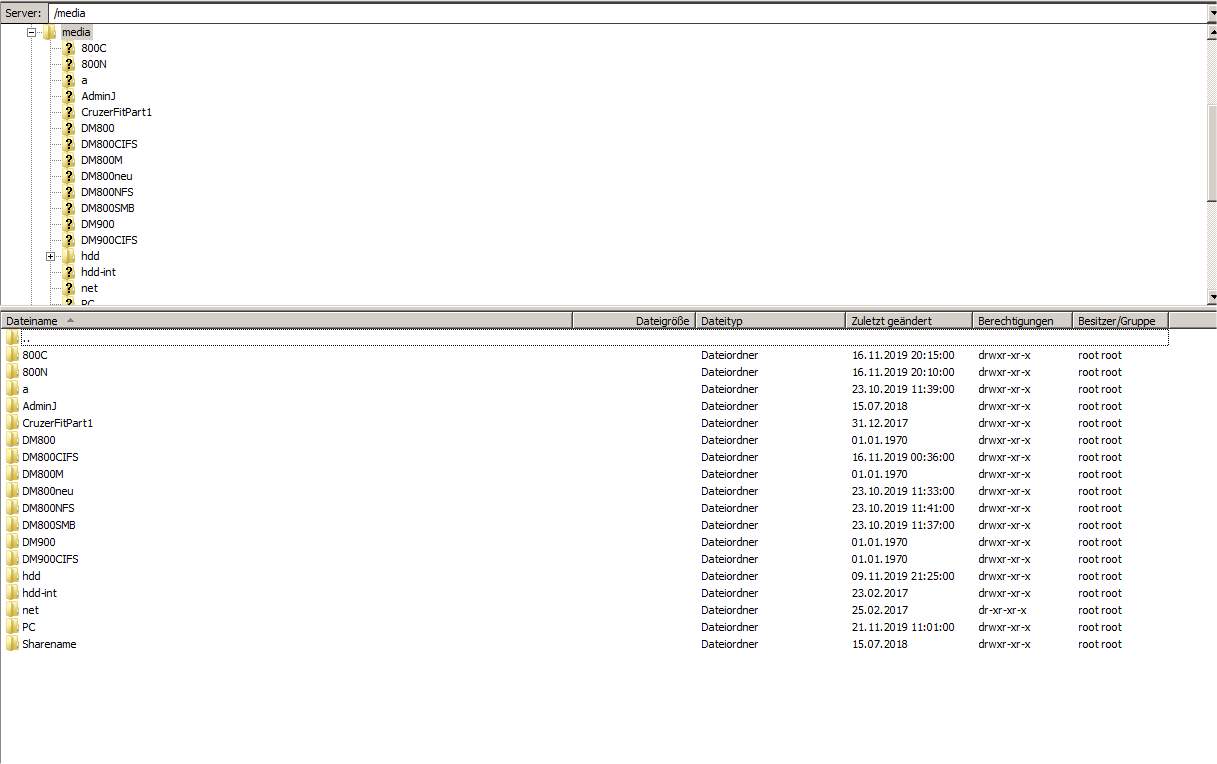Click the folder icon next to Sharename
1217x764 pixels.
(x=12, y=644)
